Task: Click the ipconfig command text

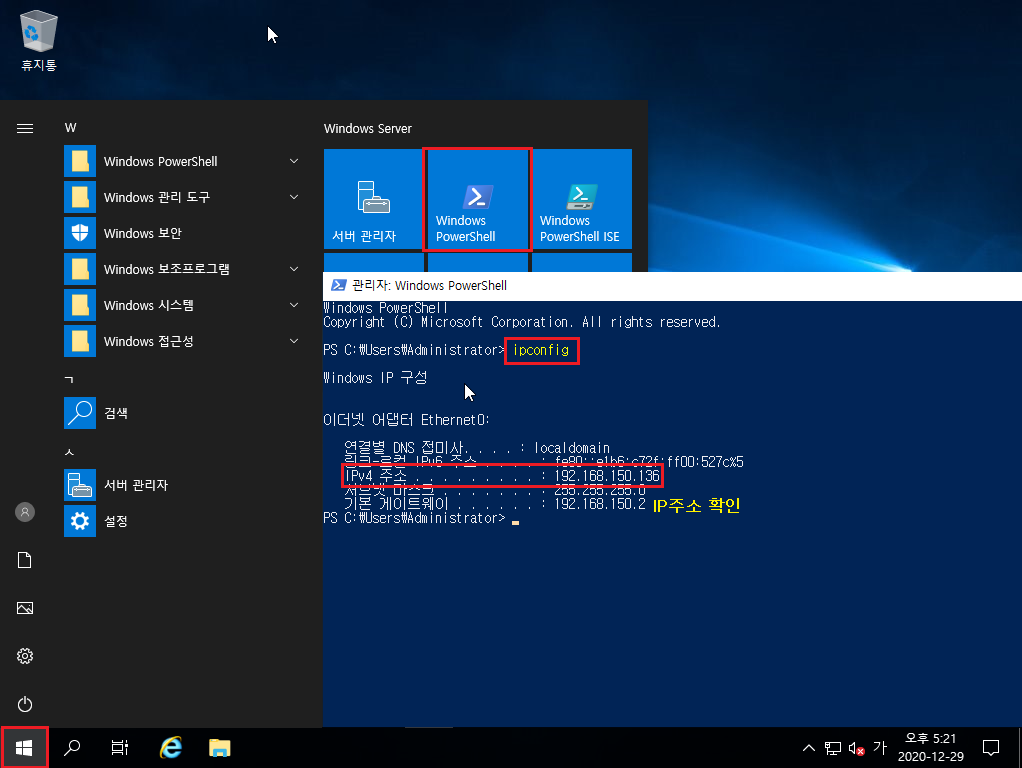Action: (541, 350)
